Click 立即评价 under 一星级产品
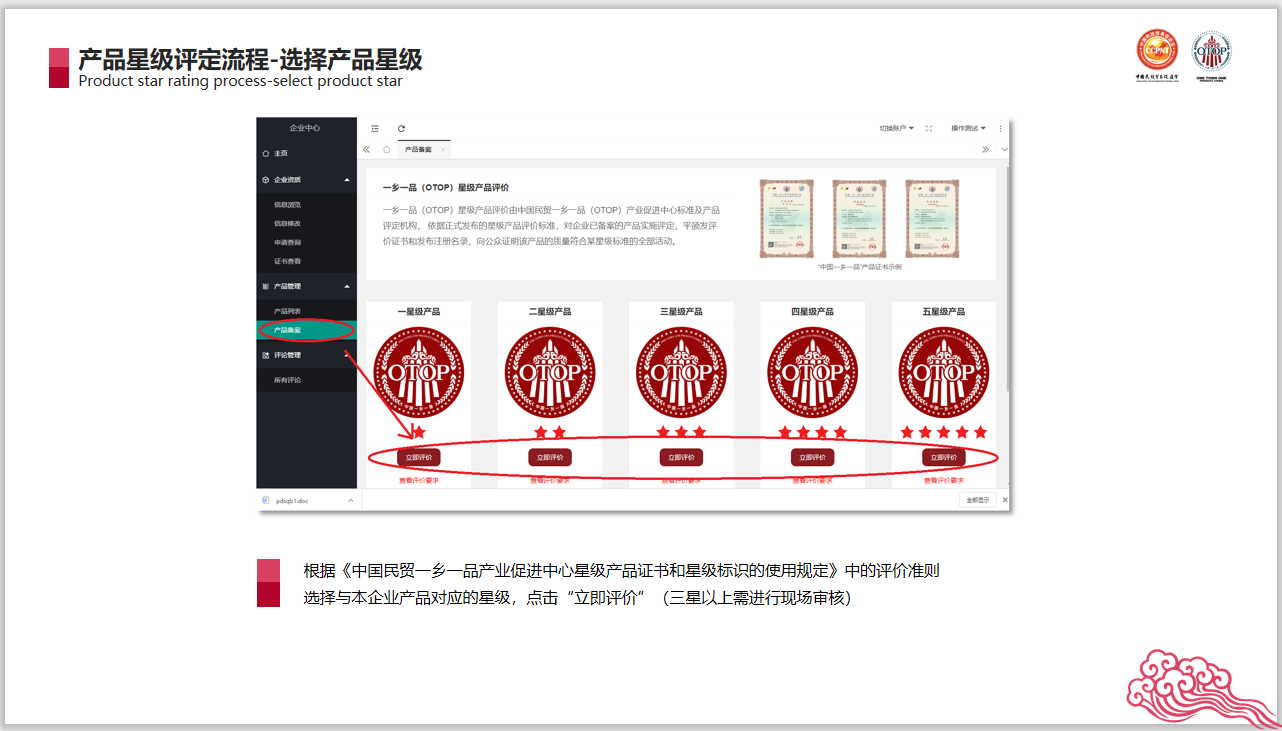Viewport: 1282px width, 731px height. point(418,457)
